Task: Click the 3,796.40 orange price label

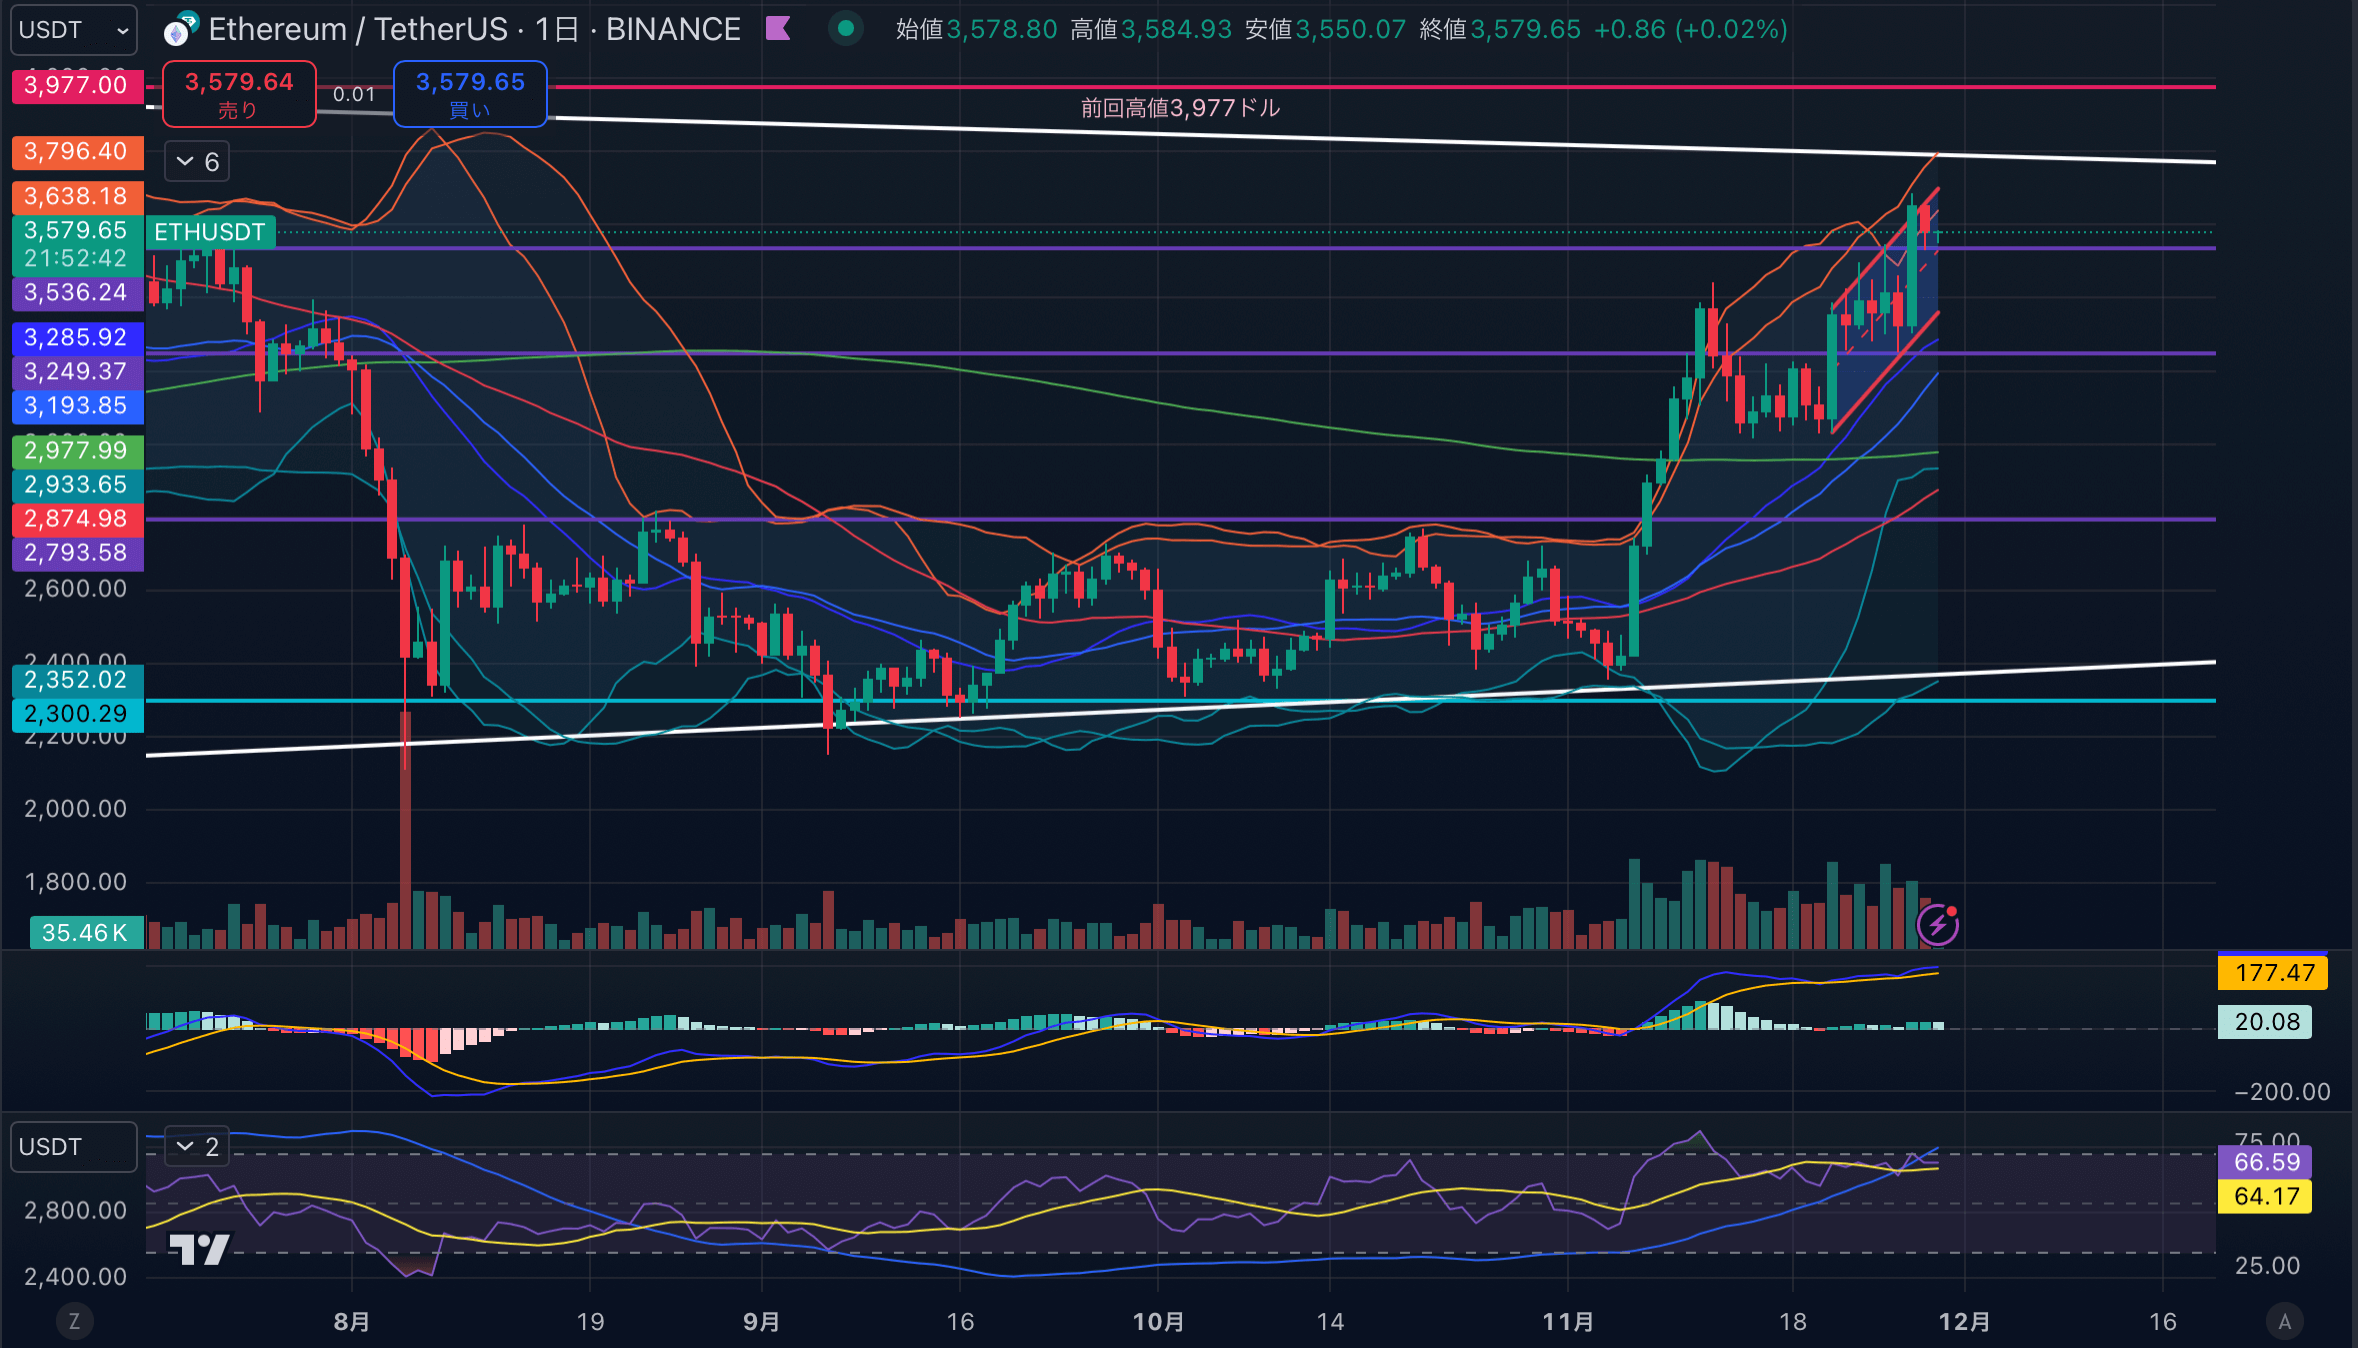Action: (x=77, y=152)
